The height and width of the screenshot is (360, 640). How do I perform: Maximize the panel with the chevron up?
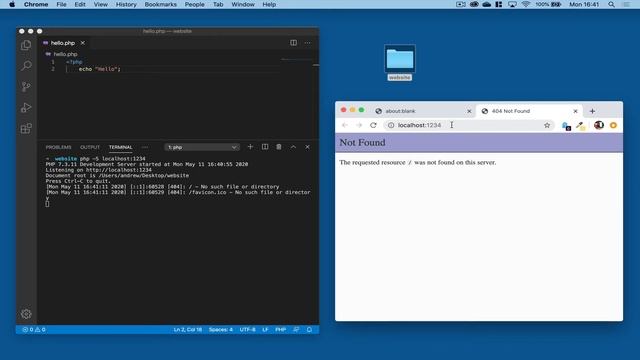click(293, 147)
